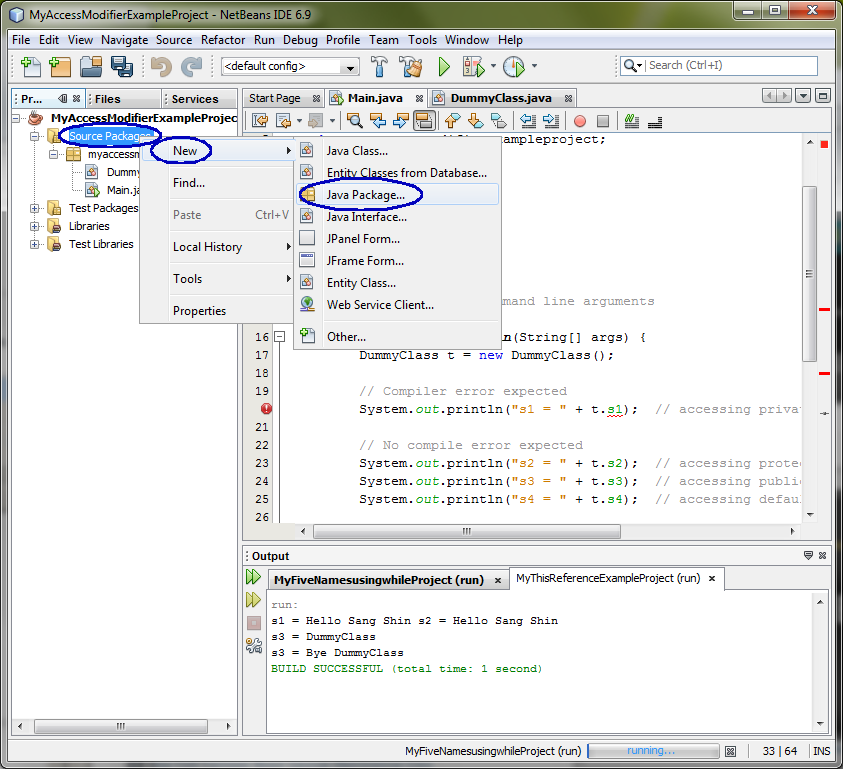
Task: Click the Redo toolbar icon
Action: click(x=191, y=66)
